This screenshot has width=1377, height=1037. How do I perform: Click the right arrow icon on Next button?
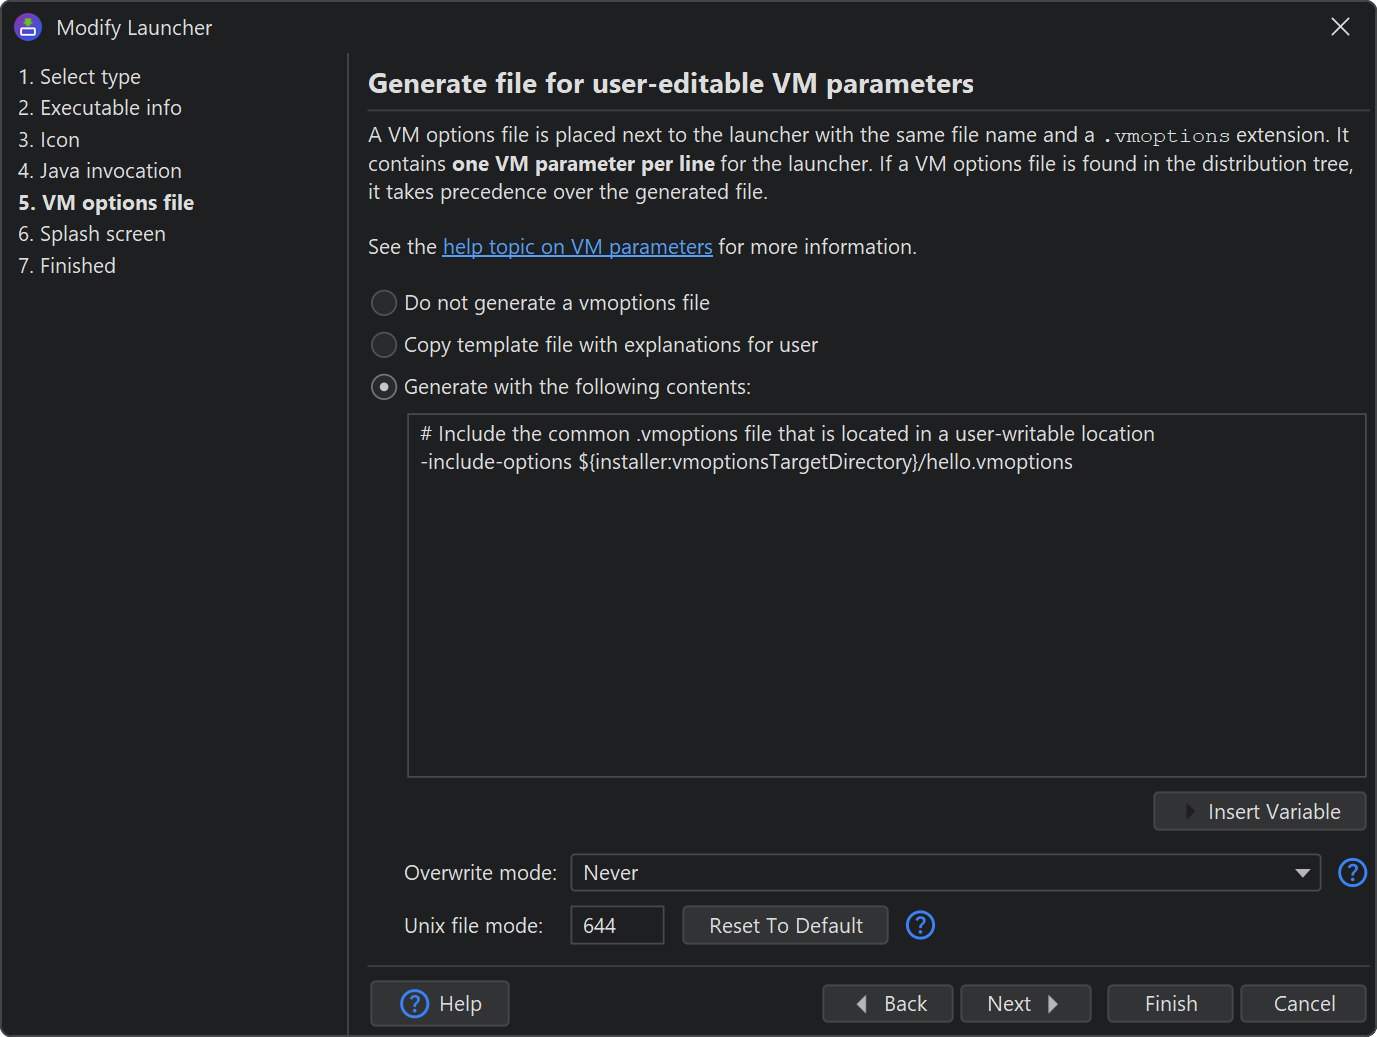click(x=1053, y=1004)
